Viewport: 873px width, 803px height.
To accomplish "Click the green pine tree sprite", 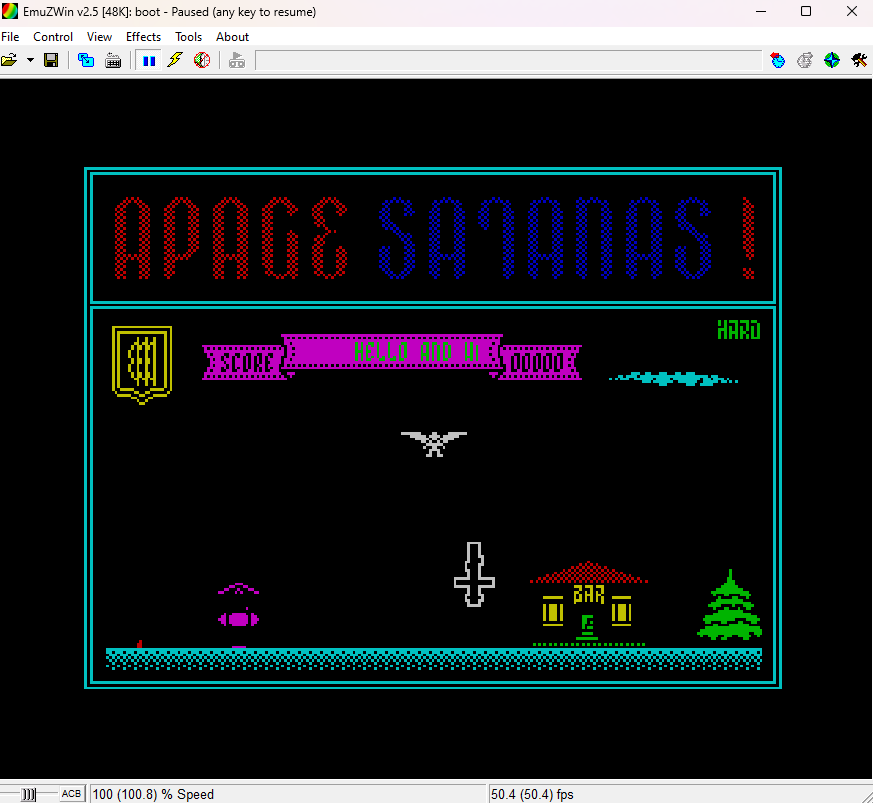I will pyautogui.click(x=730, y=605).
